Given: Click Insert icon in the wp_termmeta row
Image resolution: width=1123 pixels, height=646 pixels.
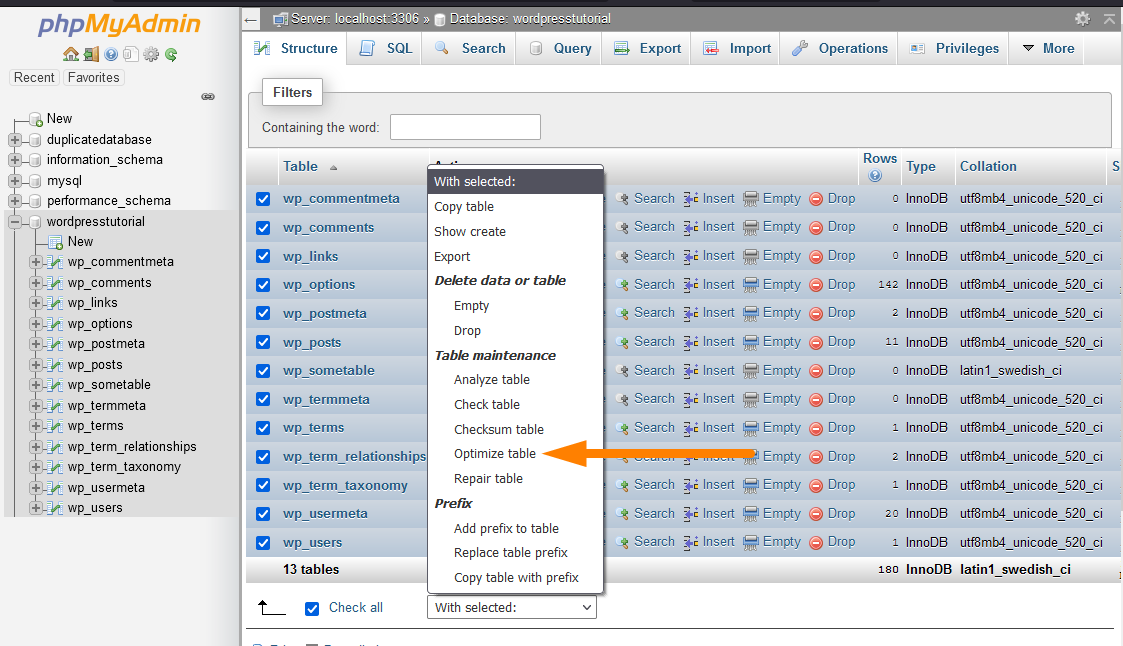Looking at the screenshot, I should (x=690, y=400).
